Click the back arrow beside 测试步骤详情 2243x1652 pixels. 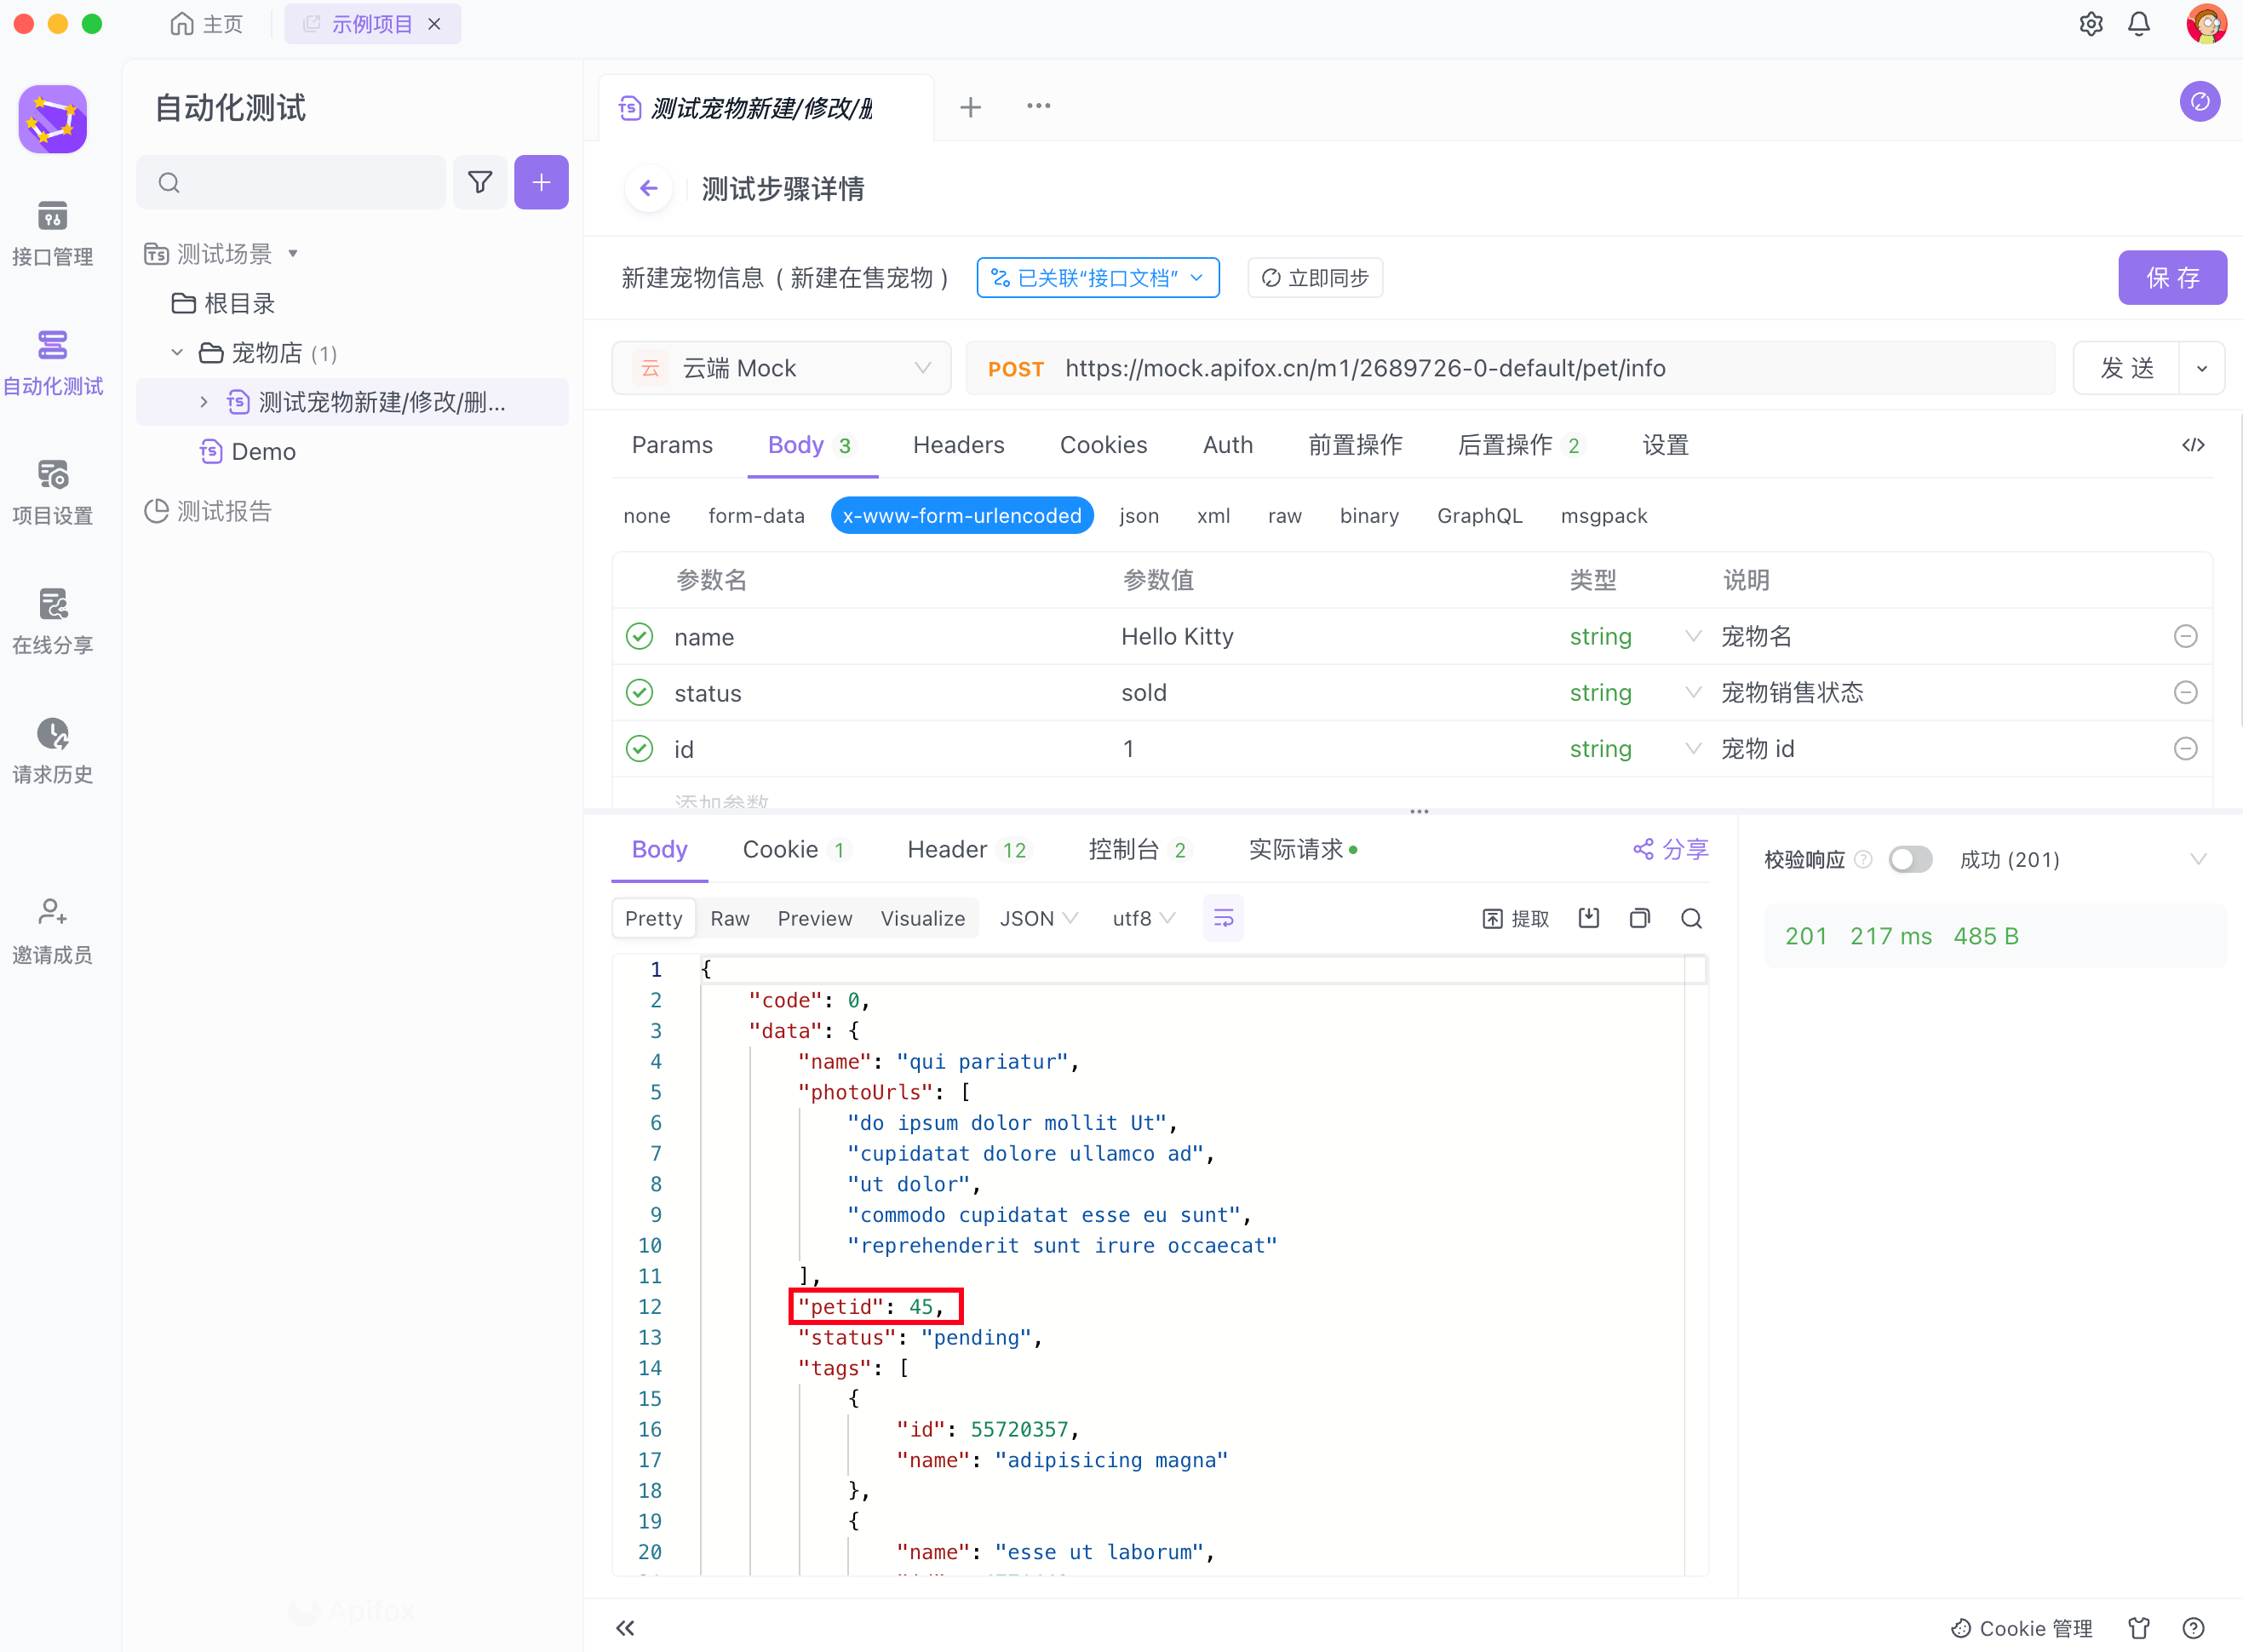(x=649, y=188)
